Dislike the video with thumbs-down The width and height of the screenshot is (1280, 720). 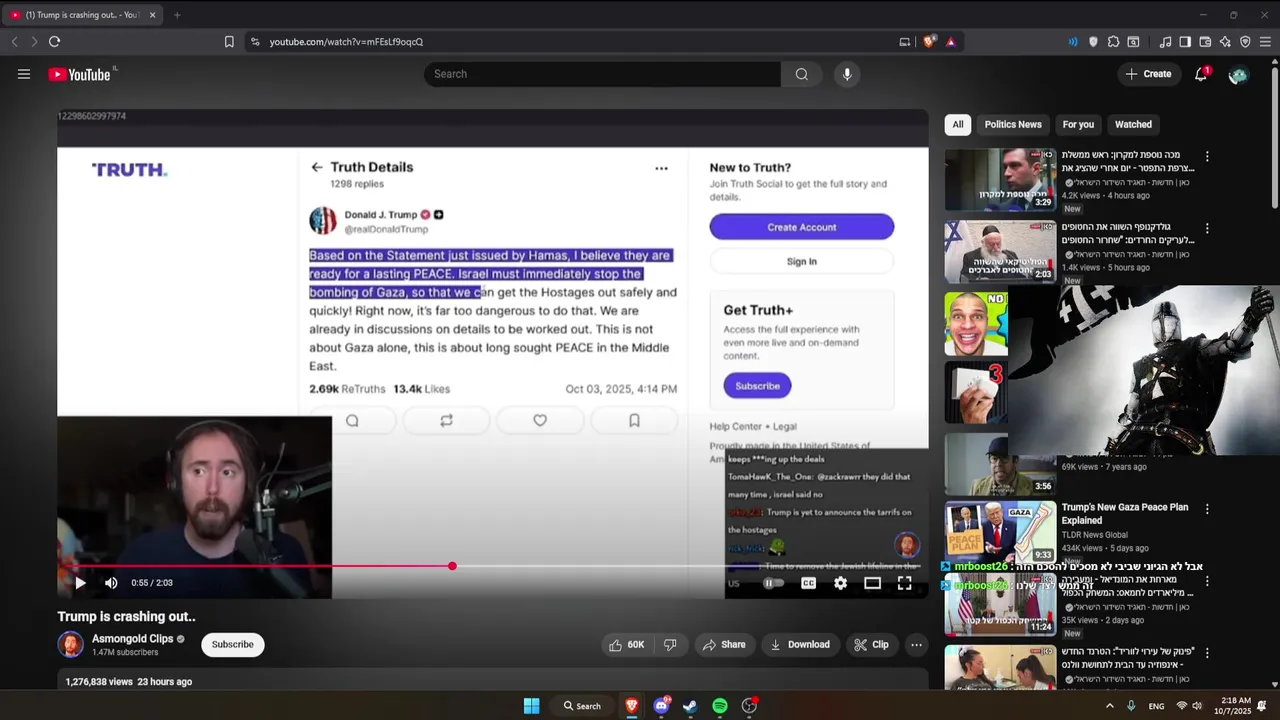670,645
